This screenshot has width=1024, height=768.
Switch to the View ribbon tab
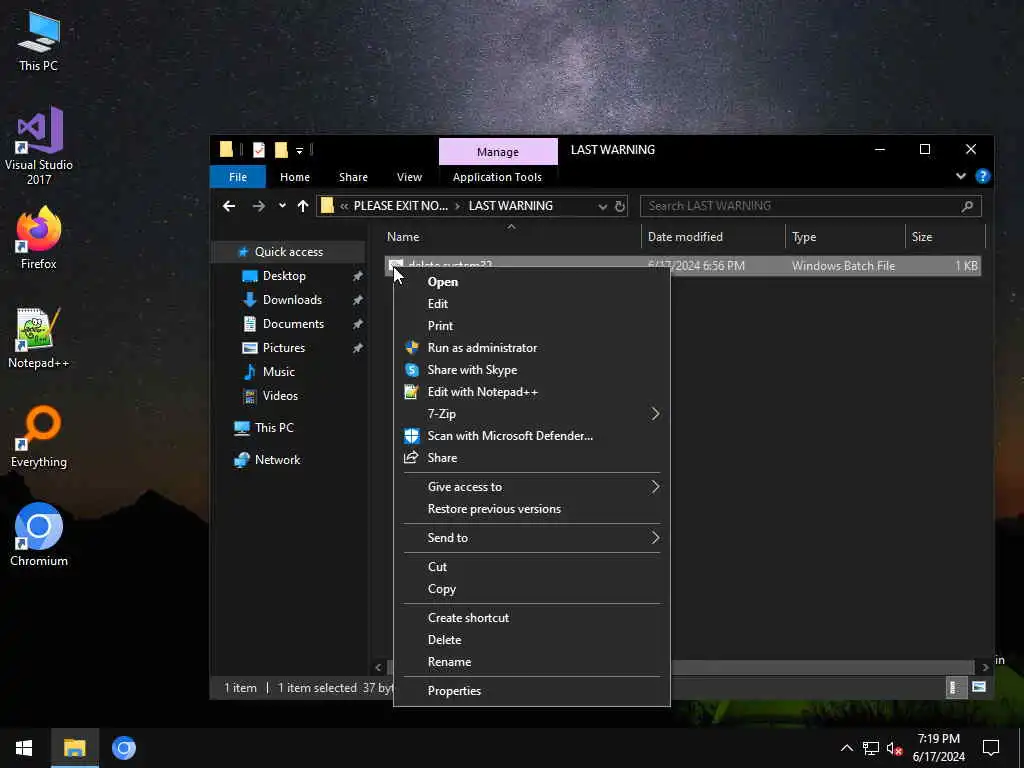[409, 177]
